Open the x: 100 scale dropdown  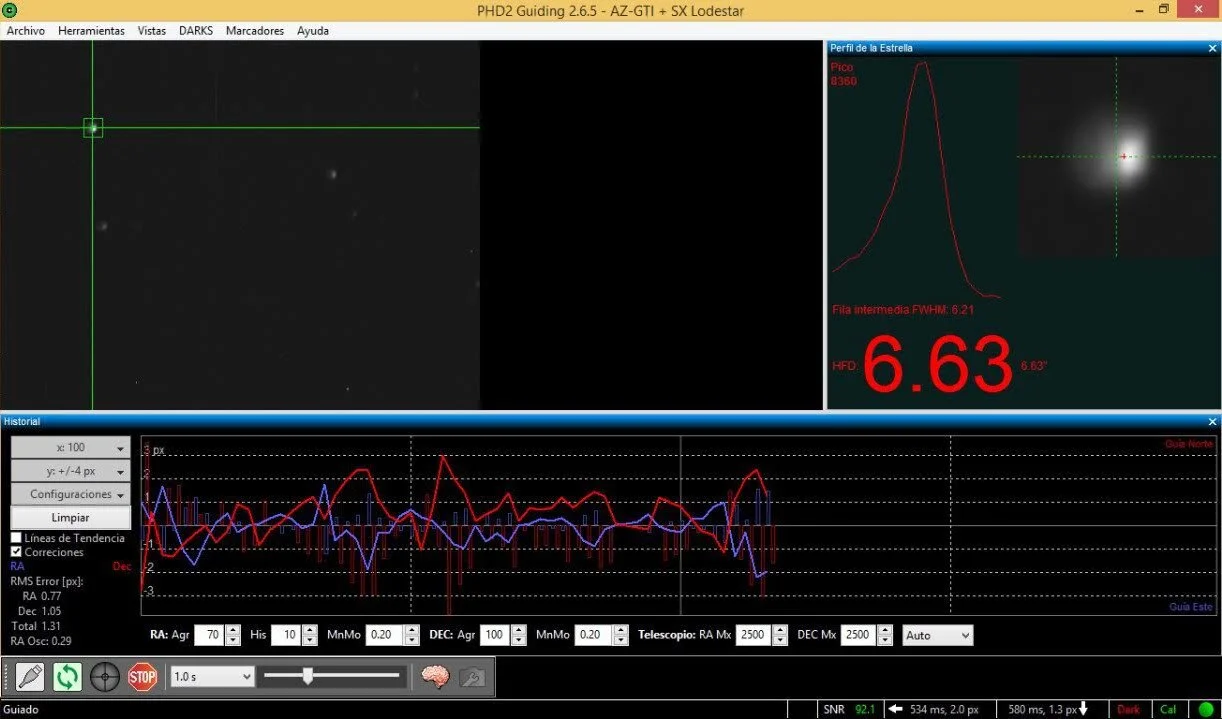71,447
